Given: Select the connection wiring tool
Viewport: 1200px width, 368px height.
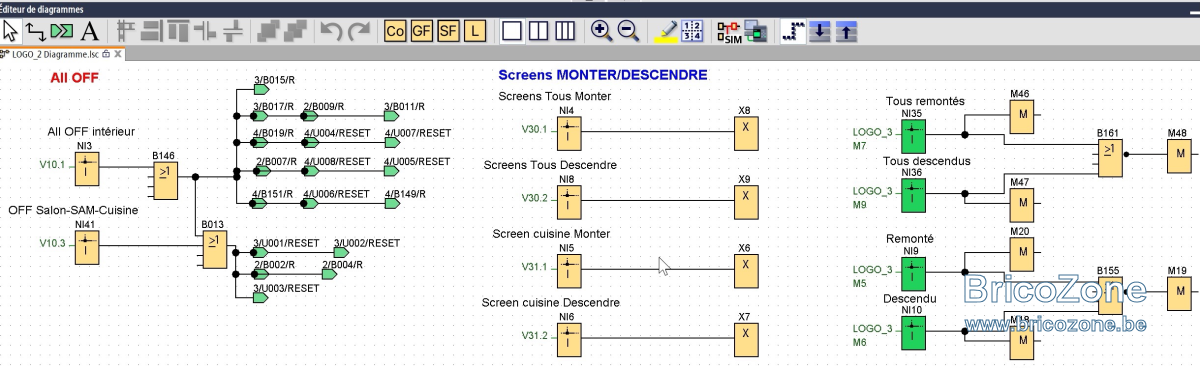Looking at the screenshot, I should [36, 31].
